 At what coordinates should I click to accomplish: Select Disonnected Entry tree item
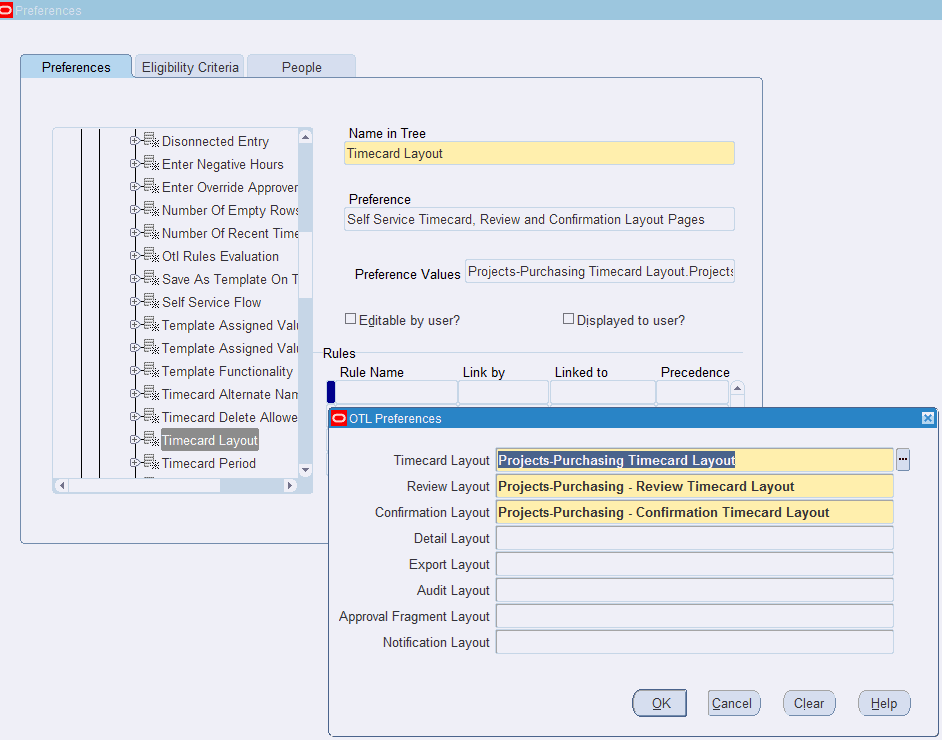[x=215, y=141]
